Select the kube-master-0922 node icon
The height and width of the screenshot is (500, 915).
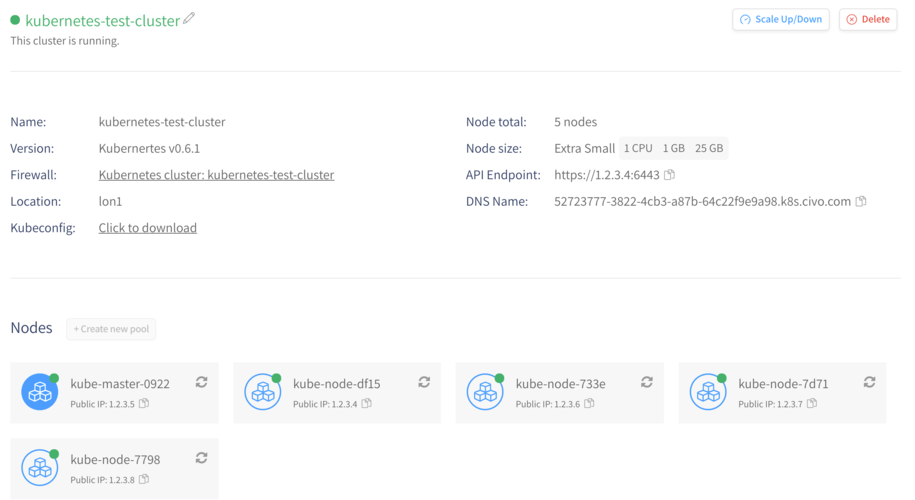pyautogui.click(x=40, y=391)
